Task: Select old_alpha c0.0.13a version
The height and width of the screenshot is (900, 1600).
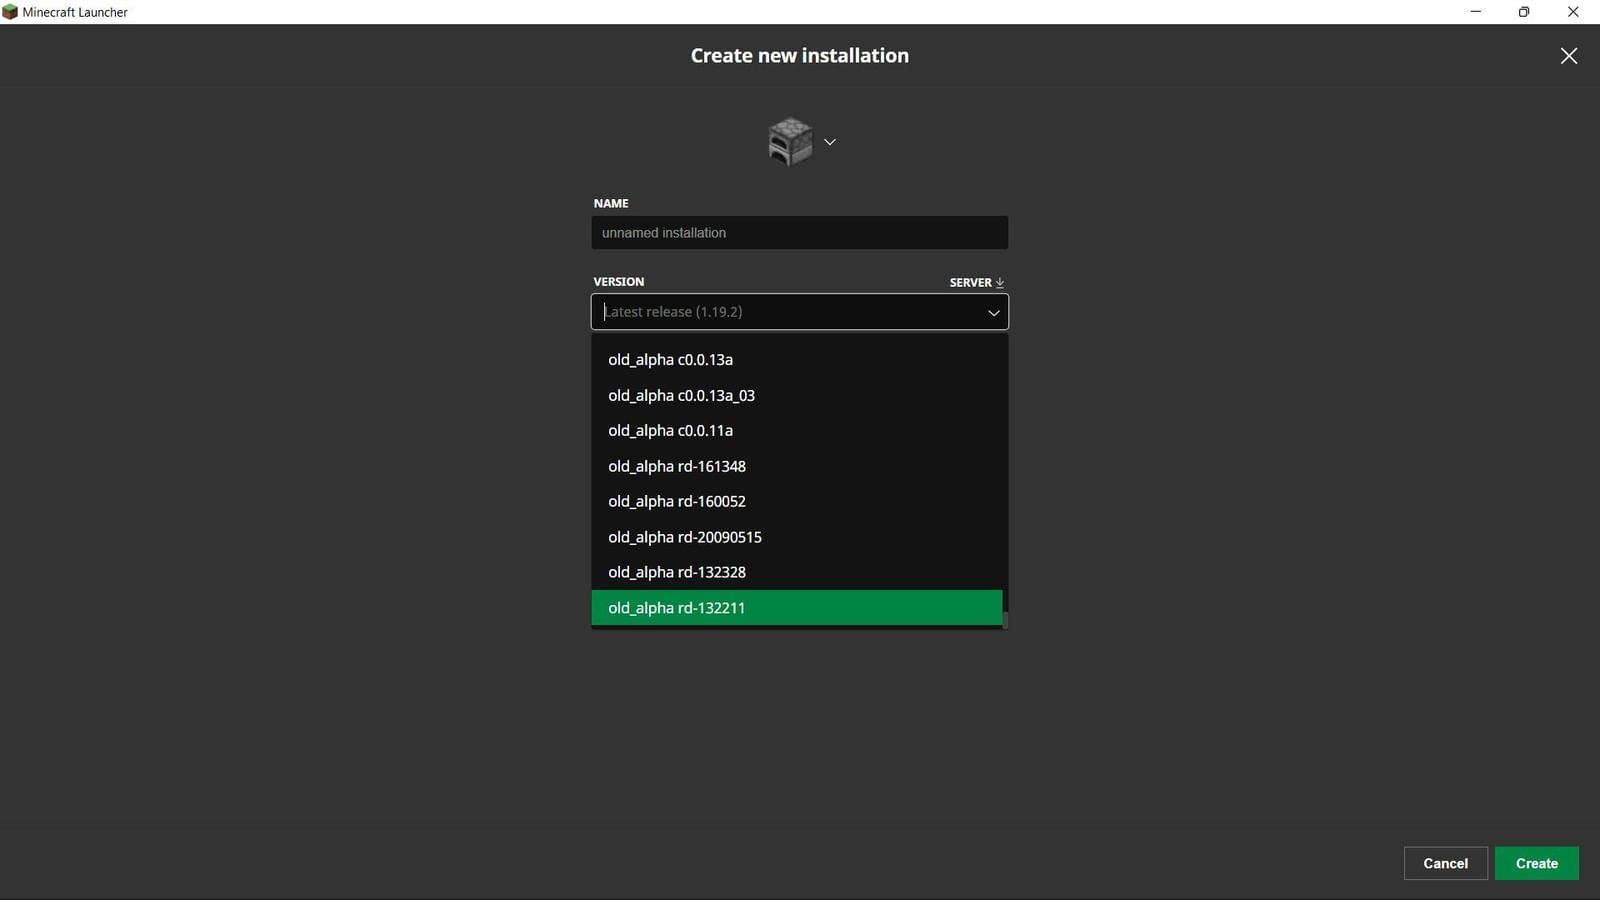Action: [670, 359]
